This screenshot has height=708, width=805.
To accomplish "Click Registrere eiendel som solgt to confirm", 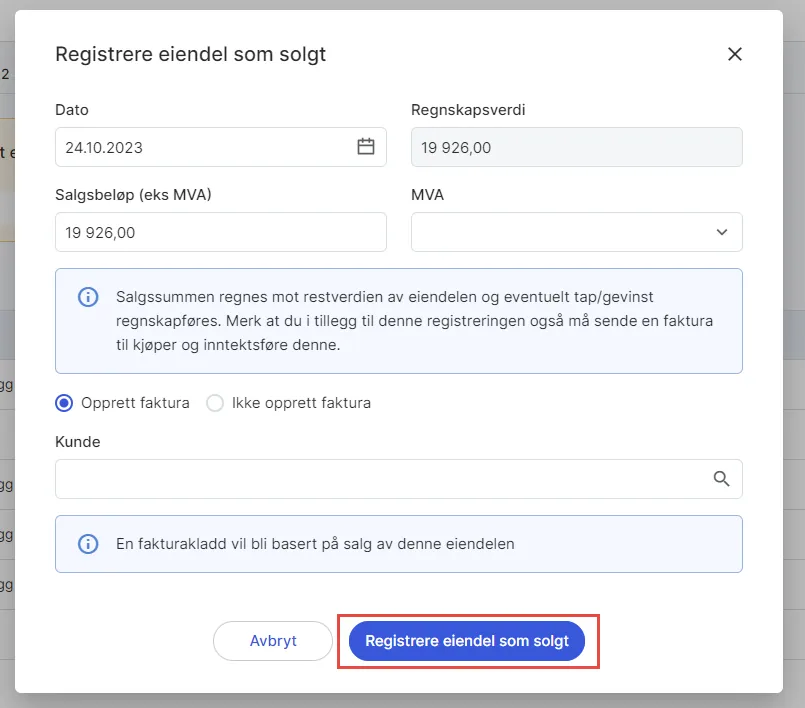I will point(467,641).
